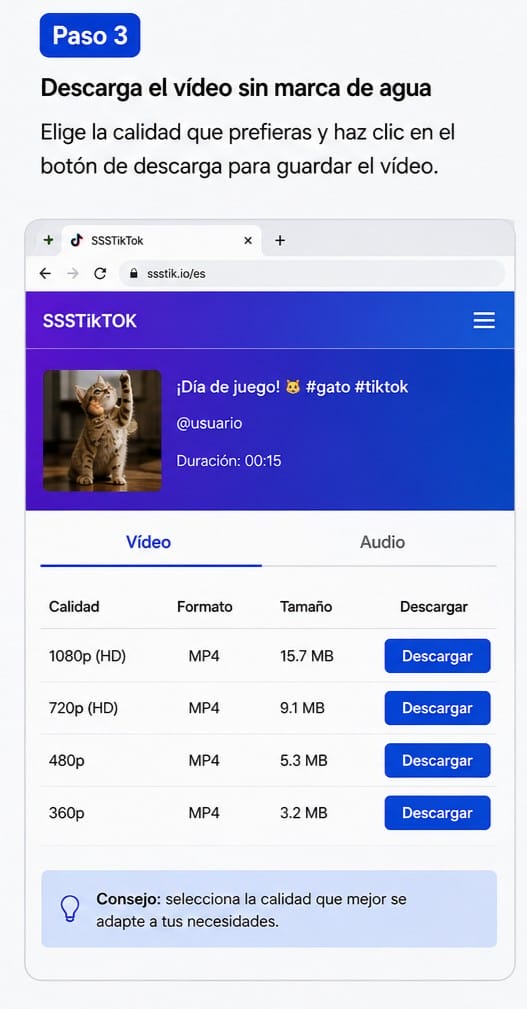527x1009 pixels.
Task: Click the 3.2 MB size value
Action: point(304,813)
